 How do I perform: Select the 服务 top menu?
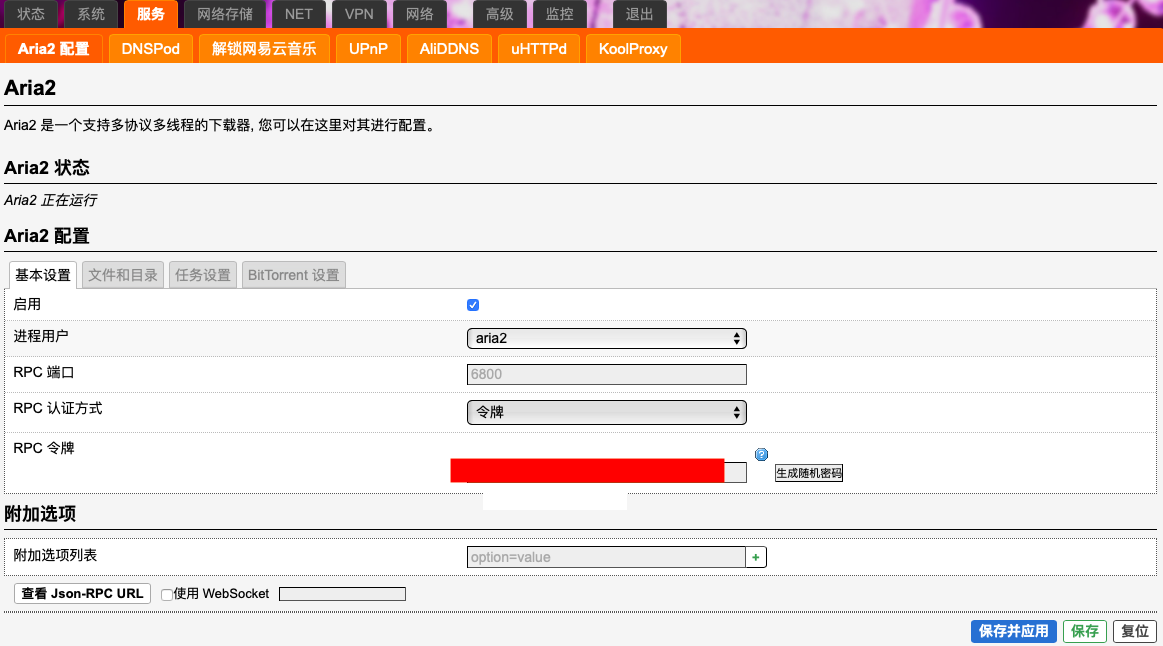(x=151, y=14)
